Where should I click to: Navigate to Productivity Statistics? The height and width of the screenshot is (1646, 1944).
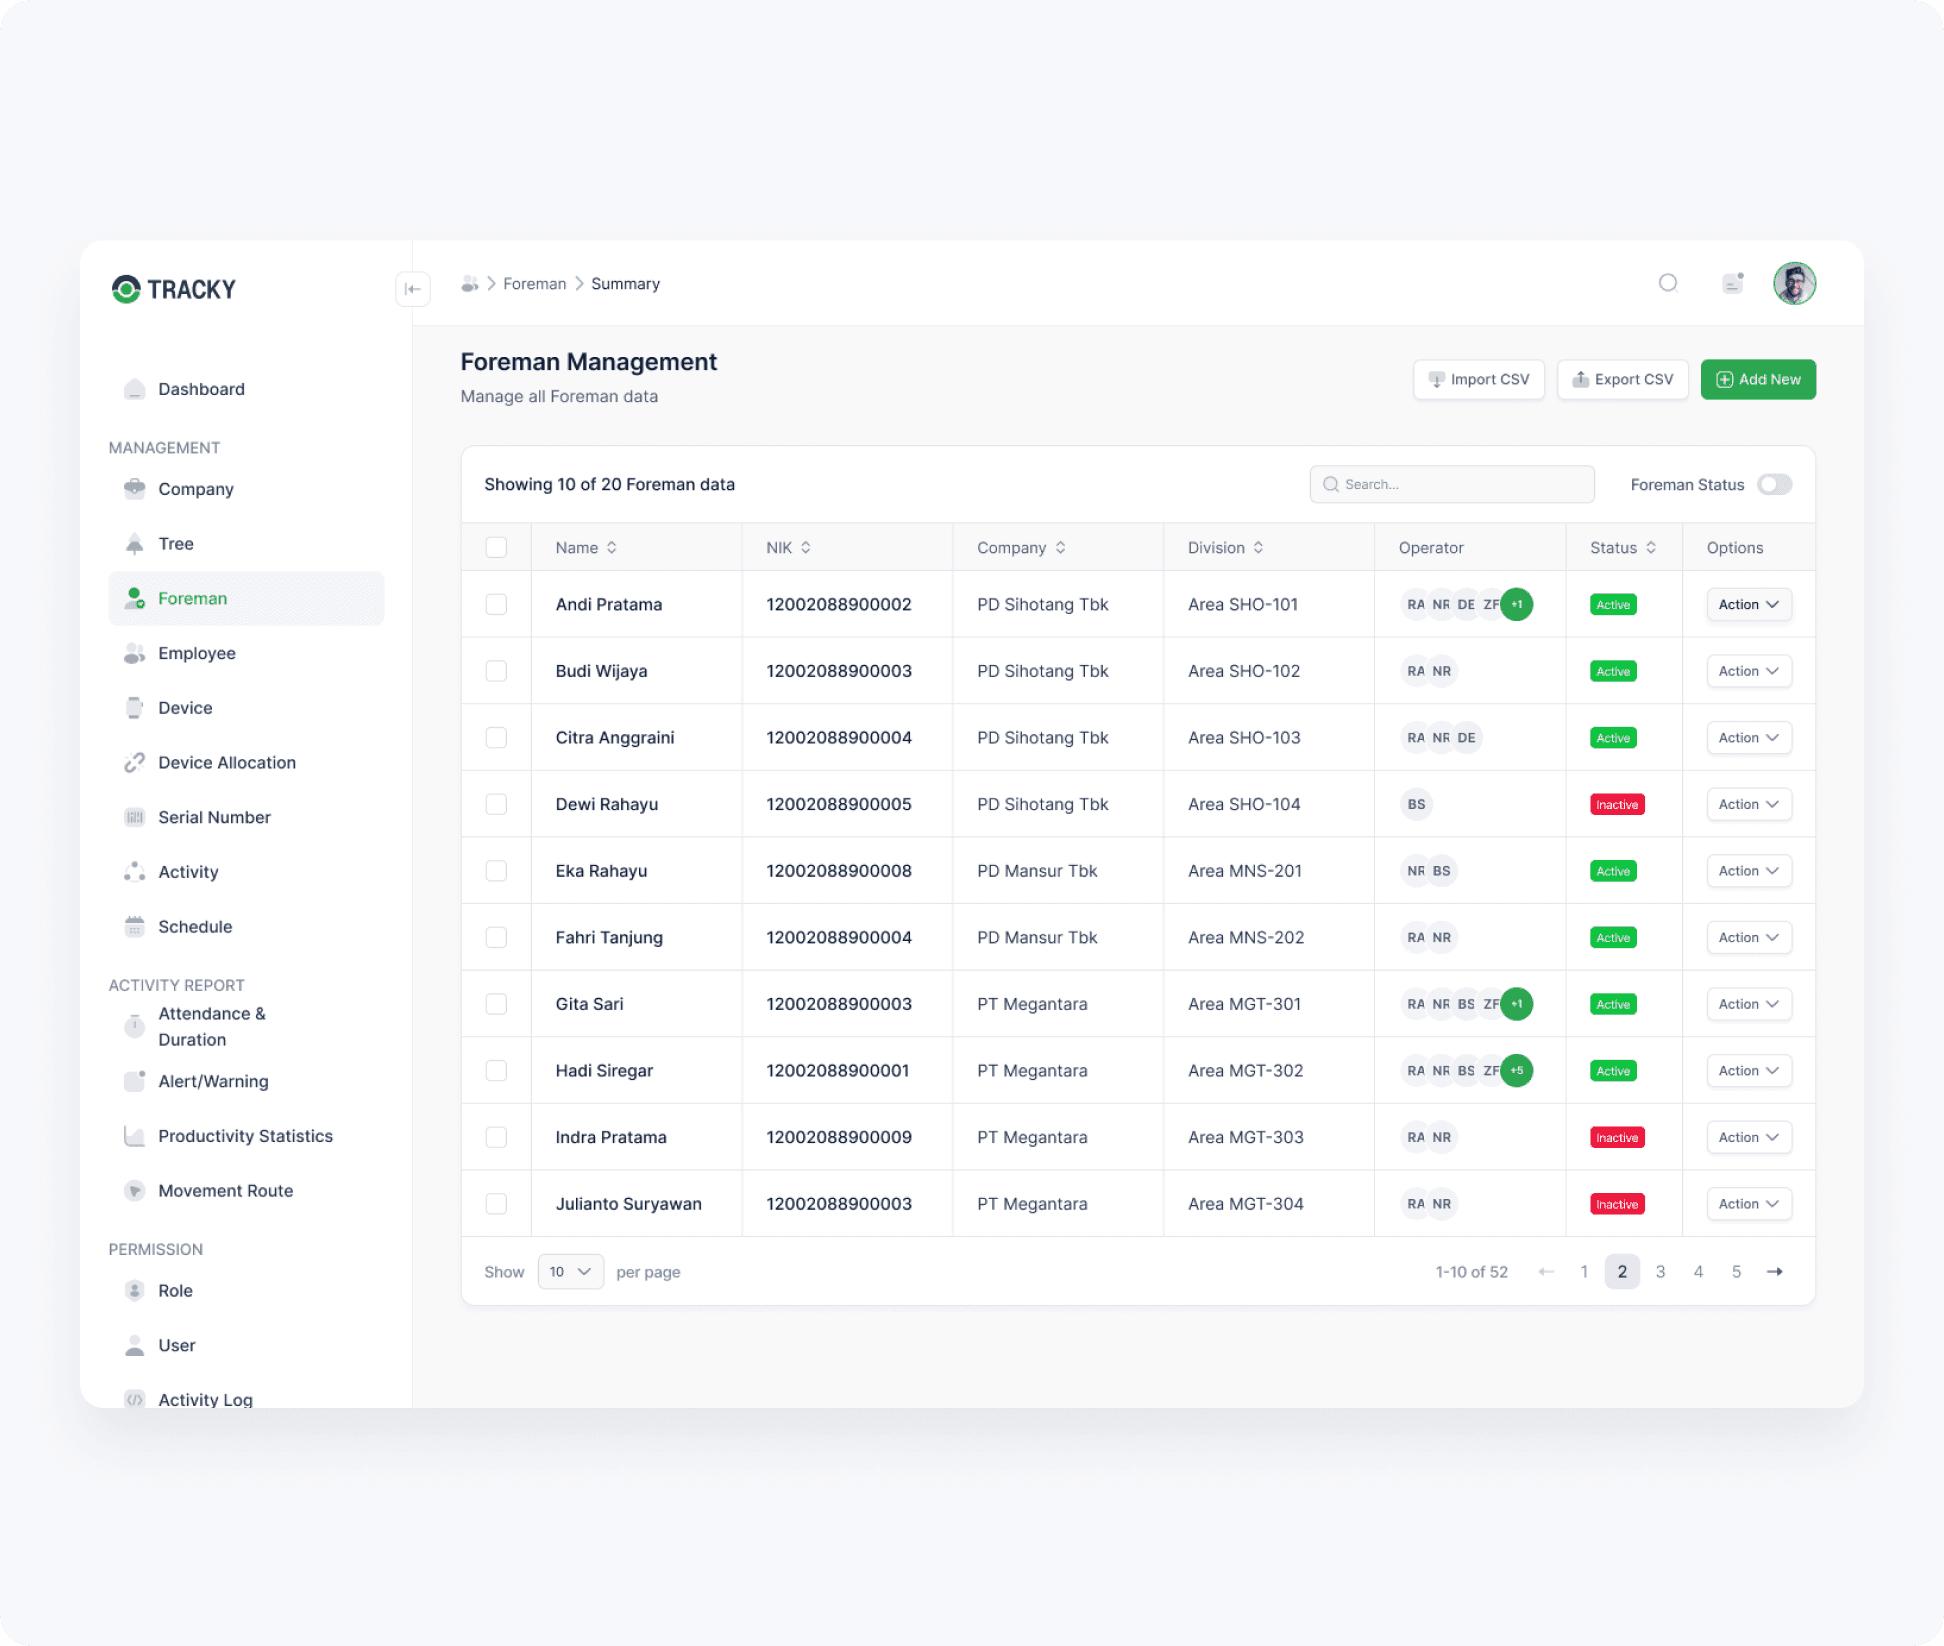(x=245, y=1136)
